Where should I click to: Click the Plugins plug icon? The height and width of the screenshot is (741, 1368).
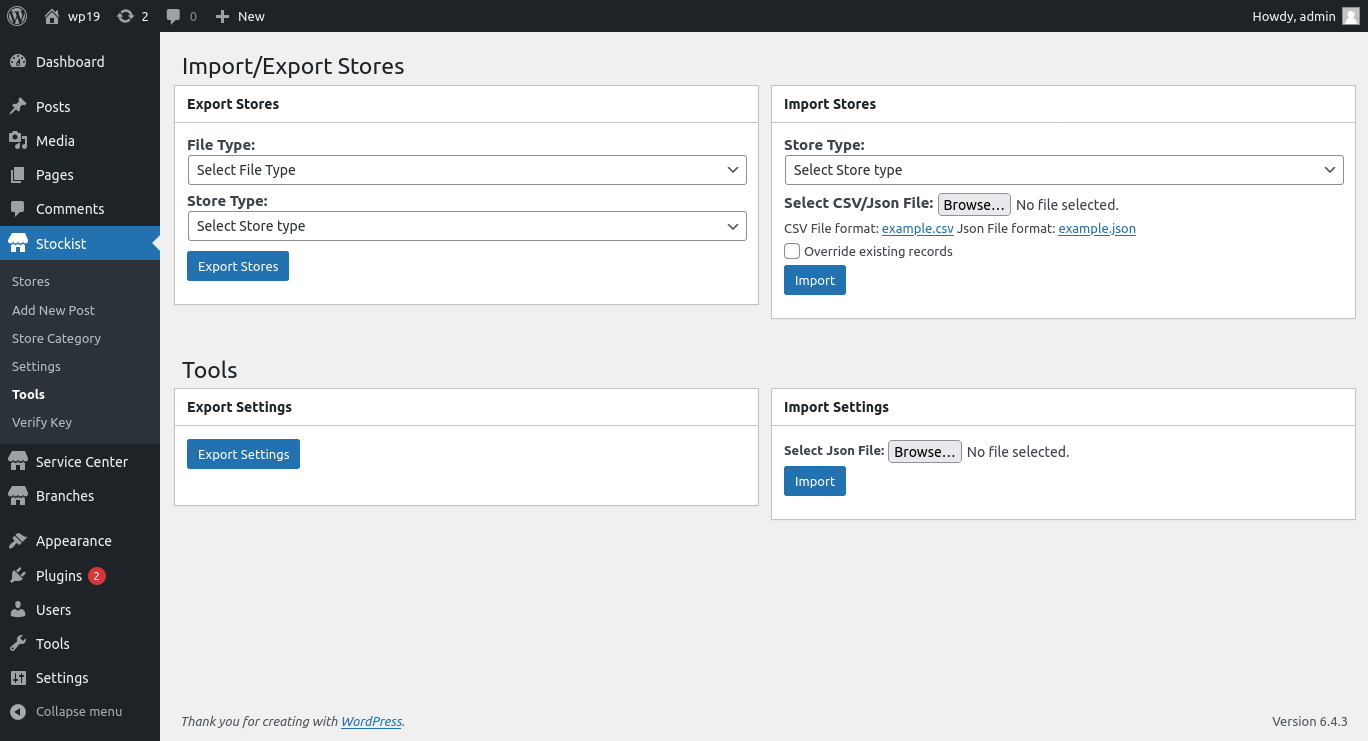click(18, 576)
